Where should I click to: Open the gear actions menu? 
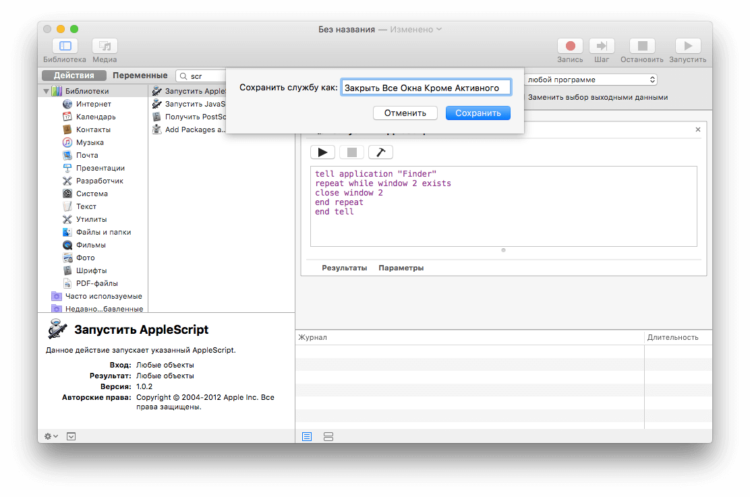[x=51, y=436]
